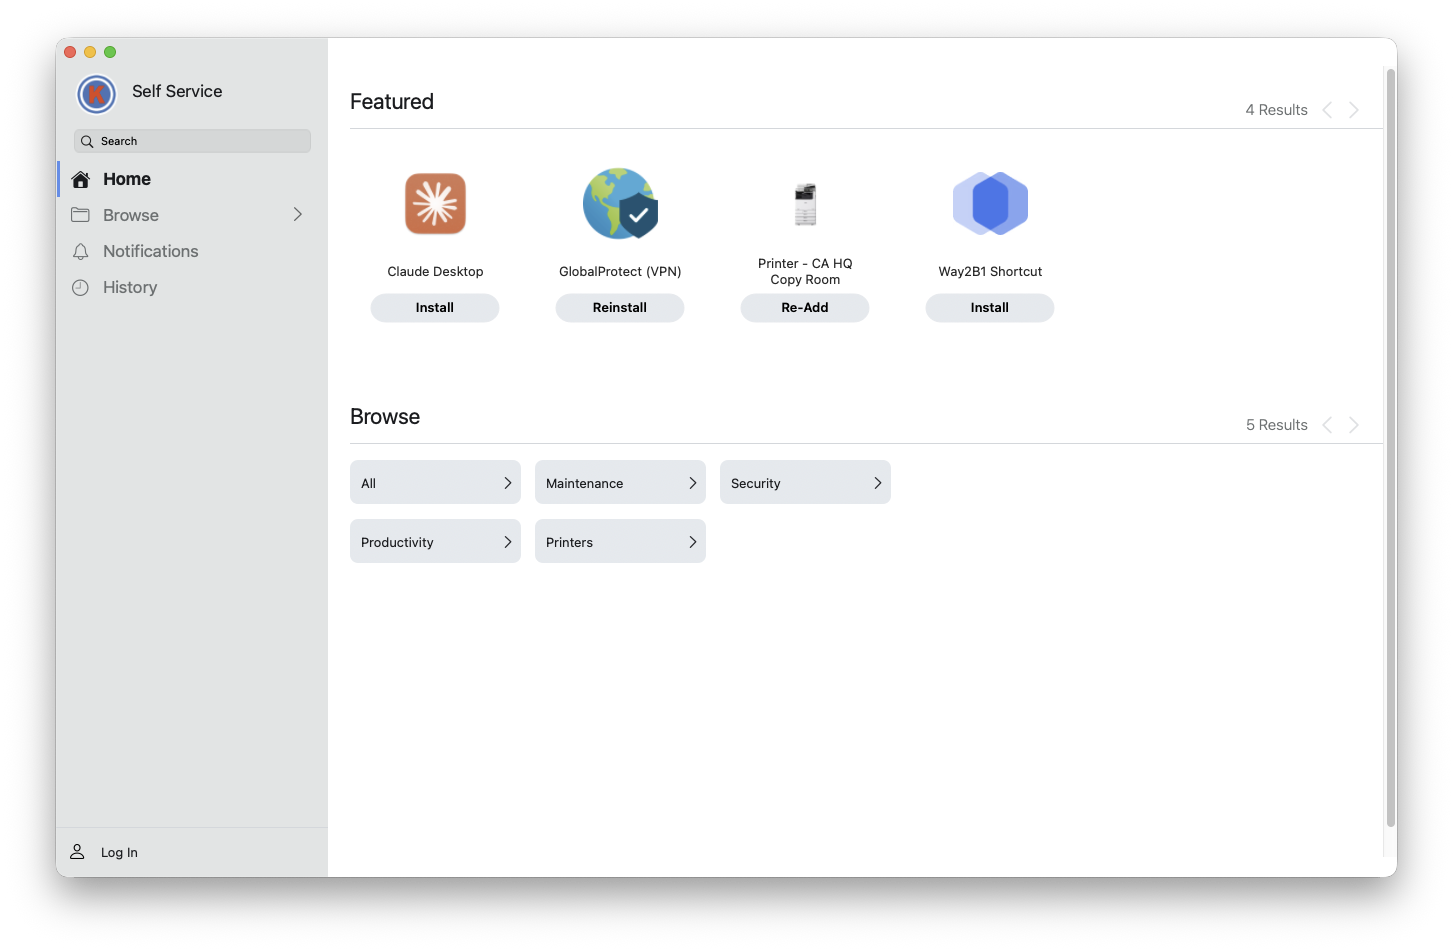This screenshot has height=951, width=1453.
Task: Open the Claude Desktop app icon
Action: click(x=435, y=204)
